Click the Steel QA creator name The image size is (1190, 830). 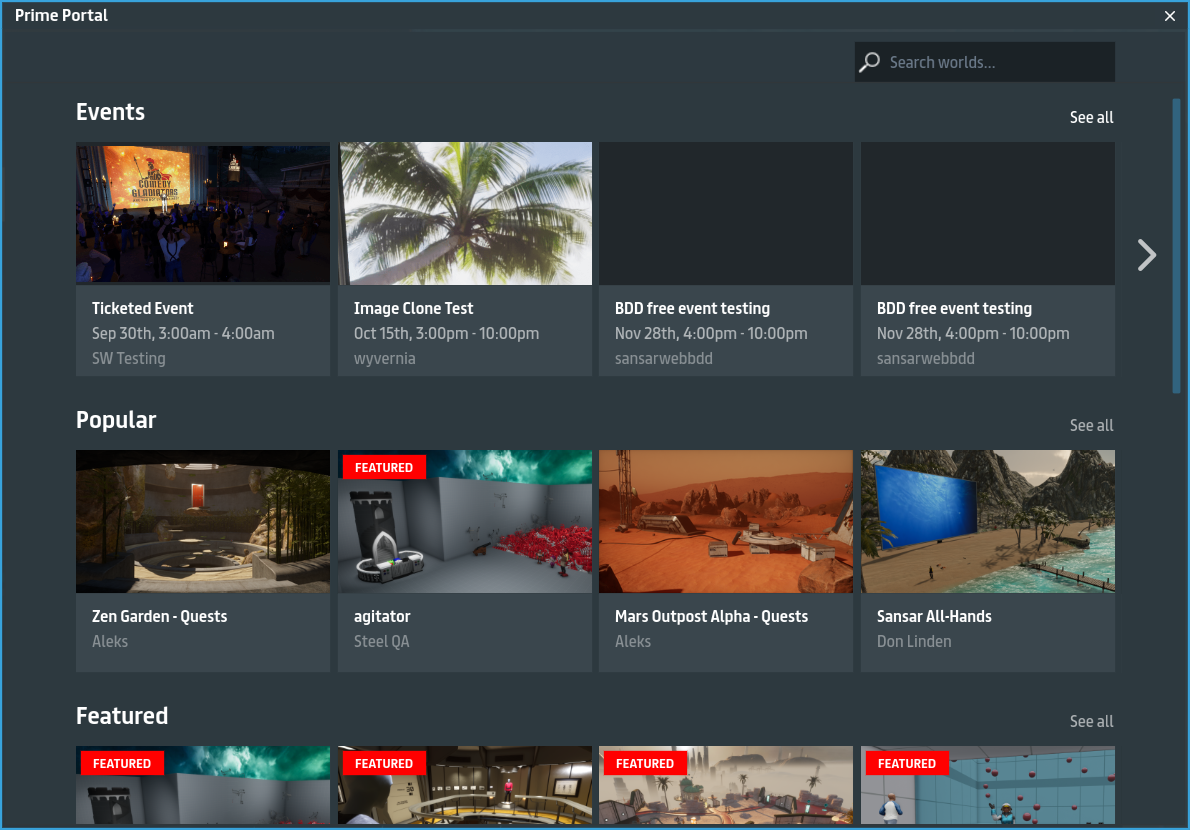(x=381, y=641)
